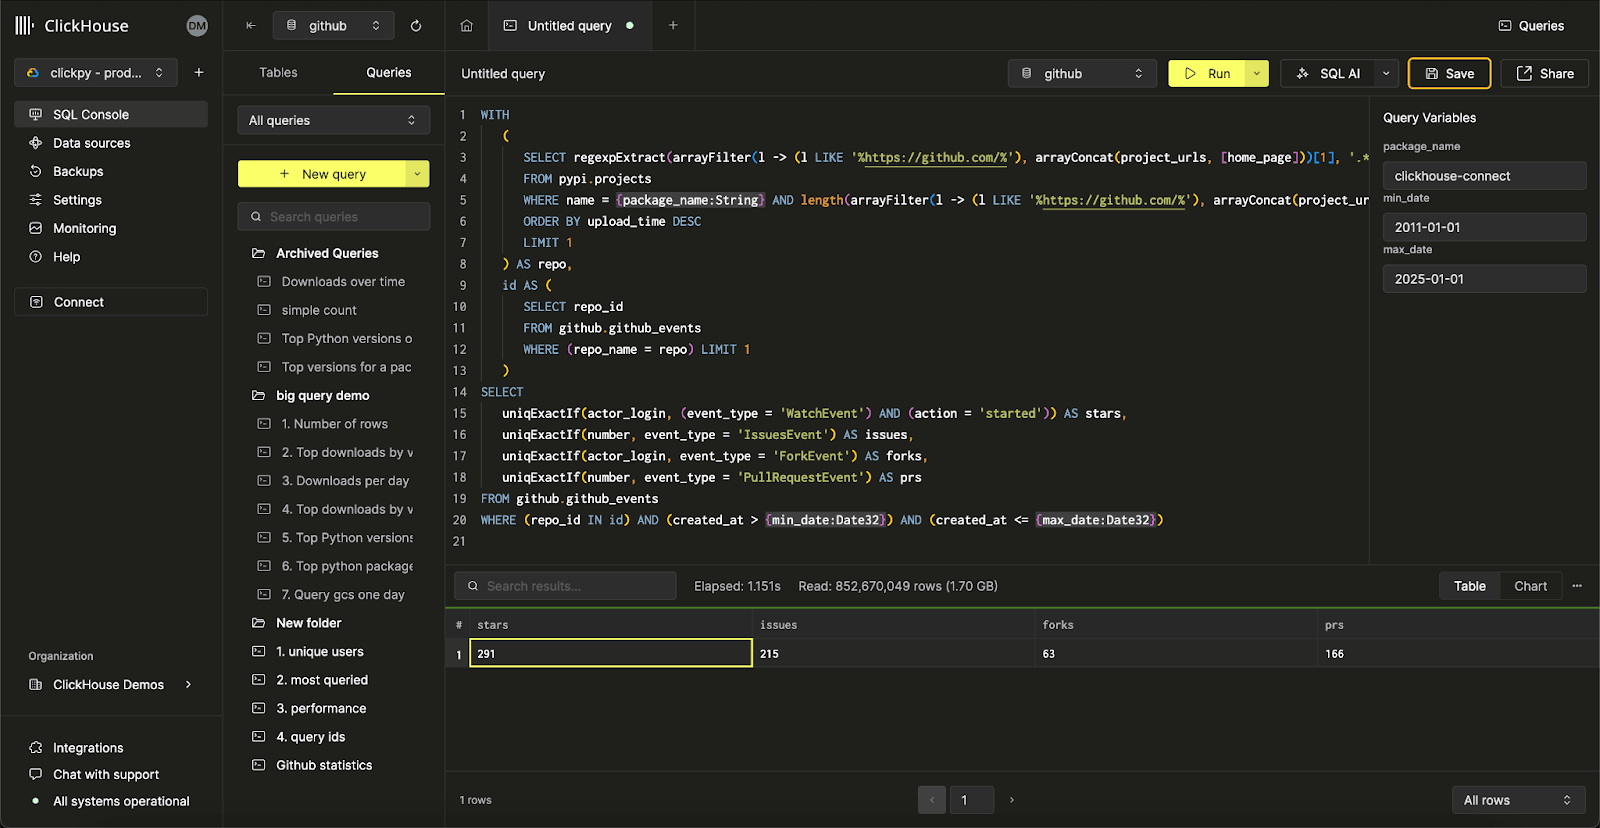Switch to the Tables tab
Image resolution: width=1600 pixels, height=828 pixels.
278,72
